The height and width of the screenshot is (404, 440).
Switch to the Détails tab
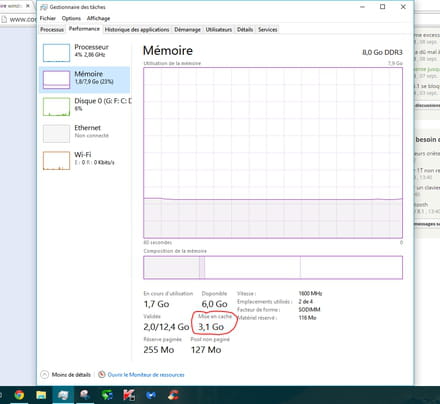245,30
